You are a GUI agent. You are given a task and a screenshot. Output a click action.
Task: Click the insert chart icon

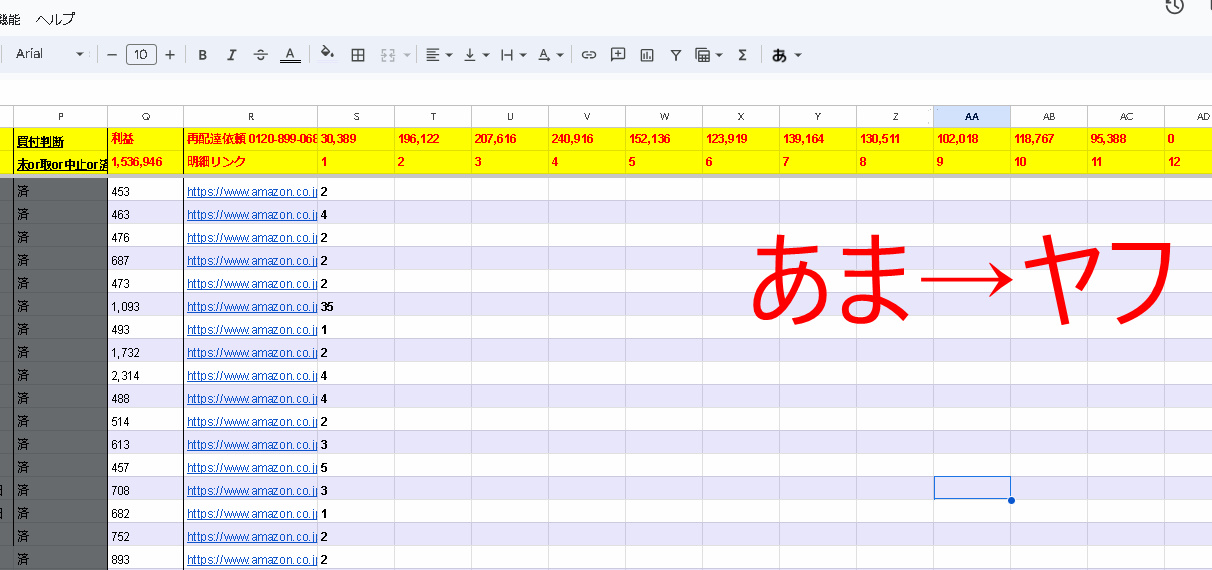[647, 55]
